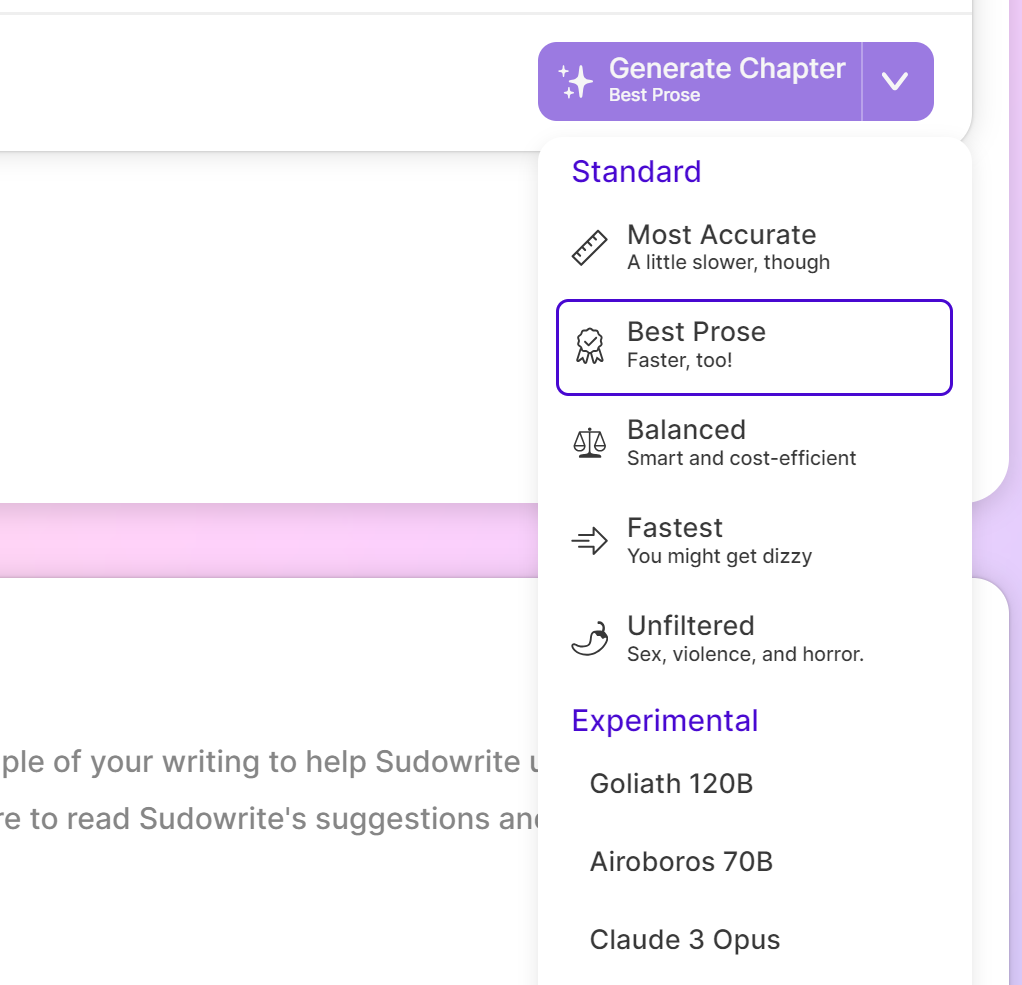Click the writing sample text field

(269, 789)
